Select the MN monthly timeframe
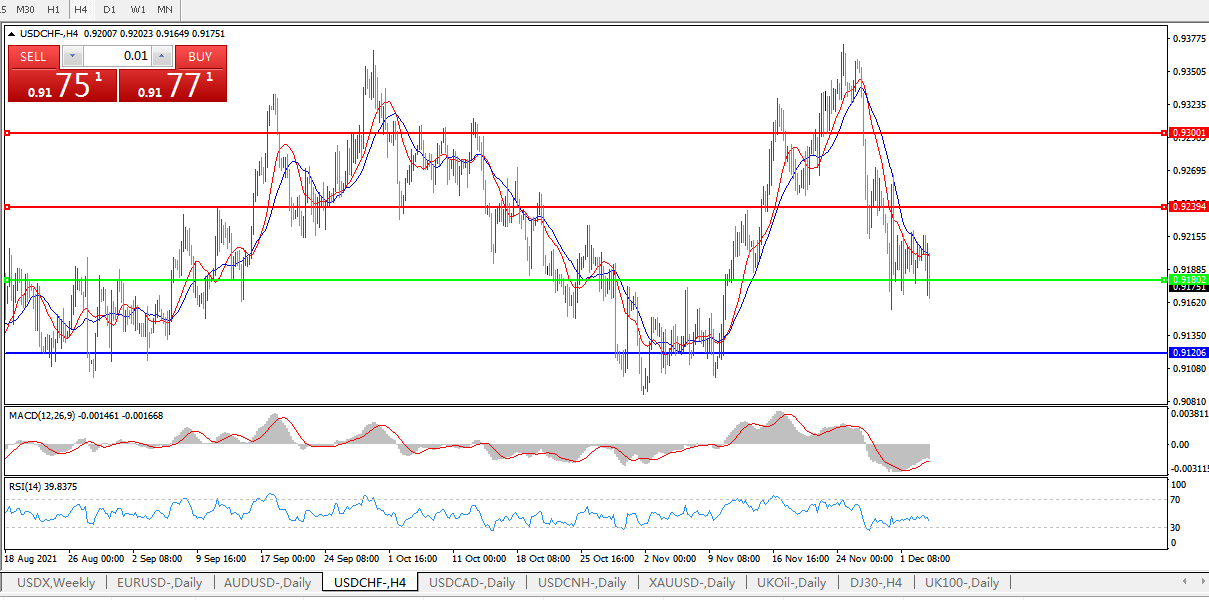This screenshot has width=1209, height=600. [165, 9]
